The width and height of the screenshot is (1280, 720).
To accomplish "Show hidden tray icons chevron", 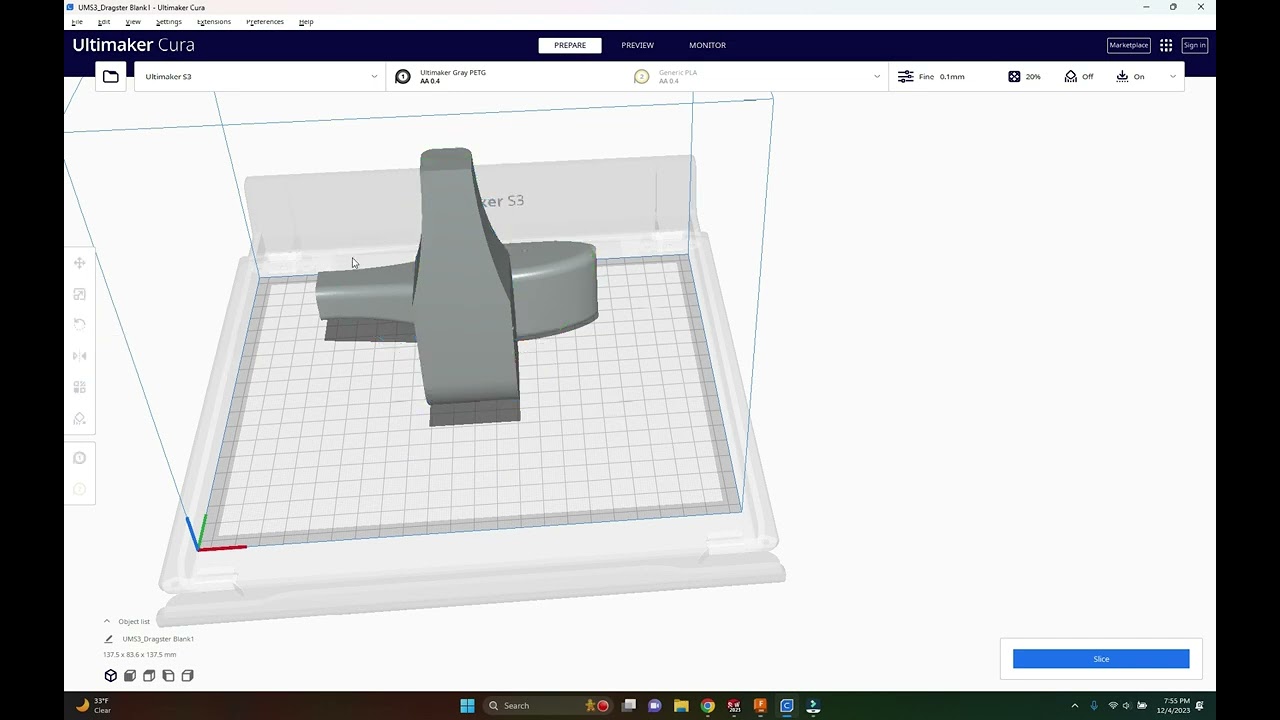I will 1075,706.
